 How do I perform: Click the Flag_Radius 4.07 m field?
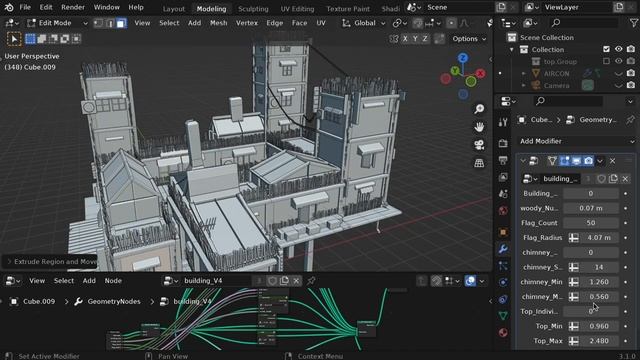point(599,238)
